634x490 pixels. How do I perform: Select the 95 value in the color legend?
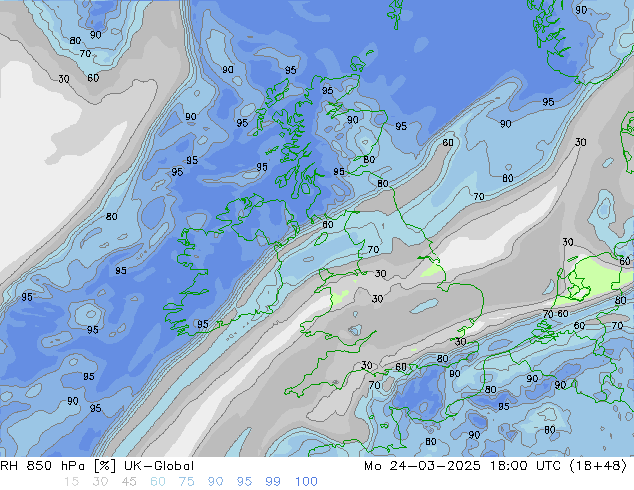244,482
